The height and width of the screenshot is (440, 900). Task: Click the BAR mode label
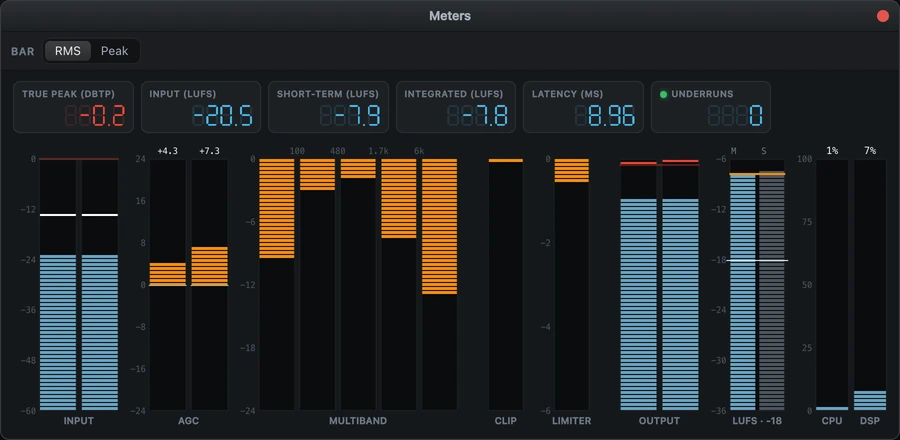(x=22, y=52)
